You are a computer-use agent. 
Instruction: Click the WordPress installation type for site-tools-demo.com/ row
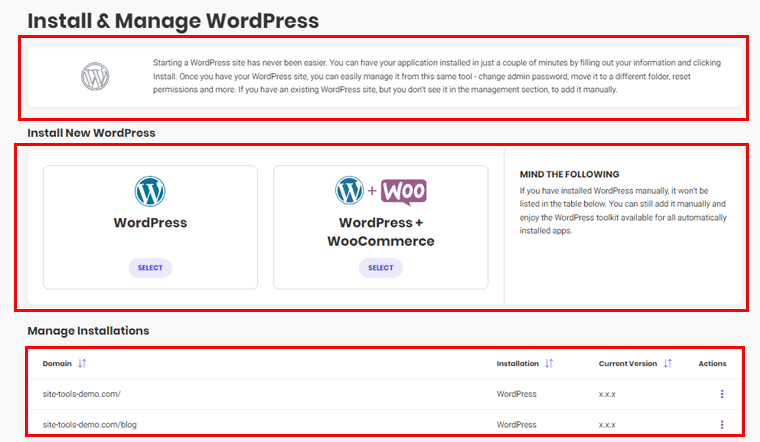pos(516,394)
